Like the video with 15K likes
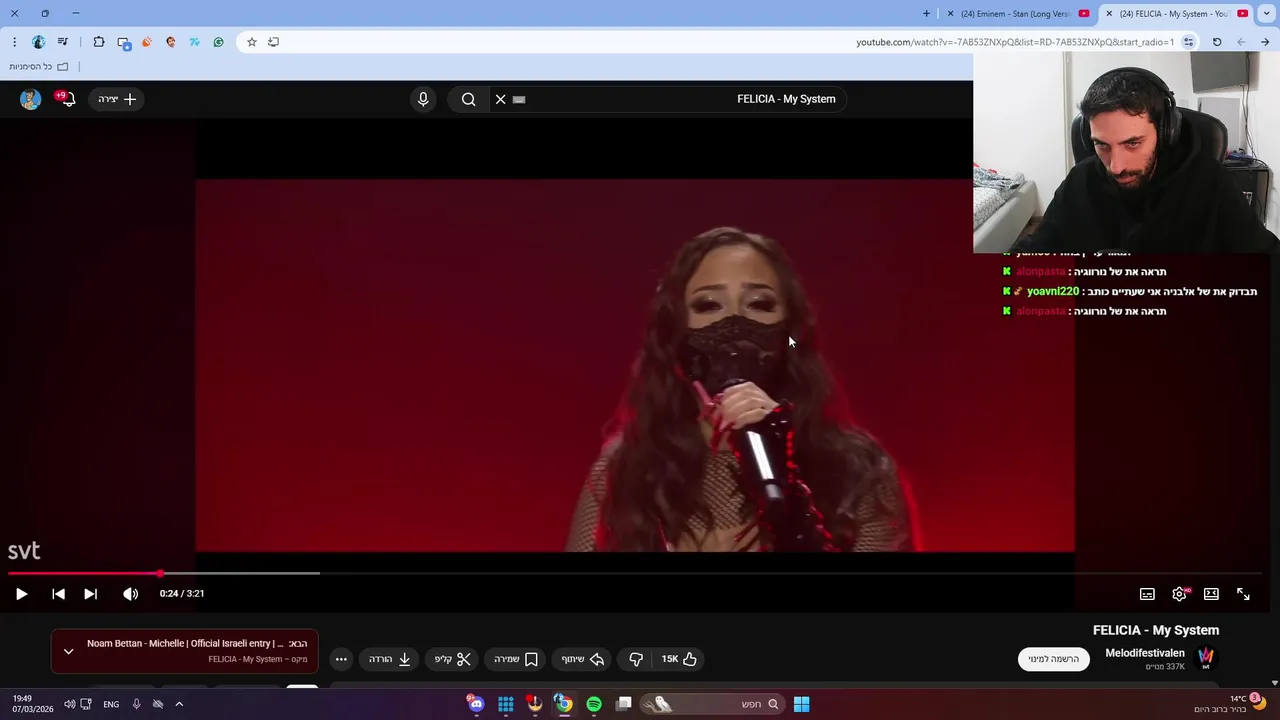 679,659
